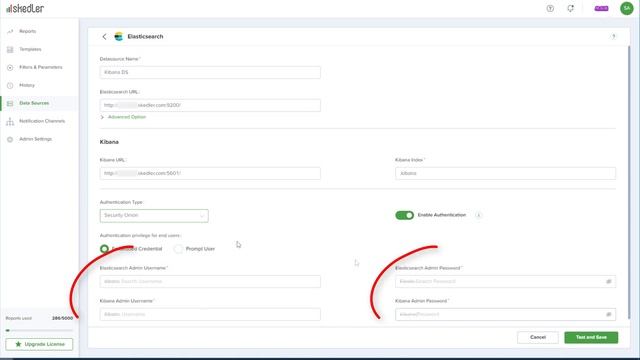The image size is (640, 360).
Task: Click the refresh icon in top bar
Action: point(571,8)
